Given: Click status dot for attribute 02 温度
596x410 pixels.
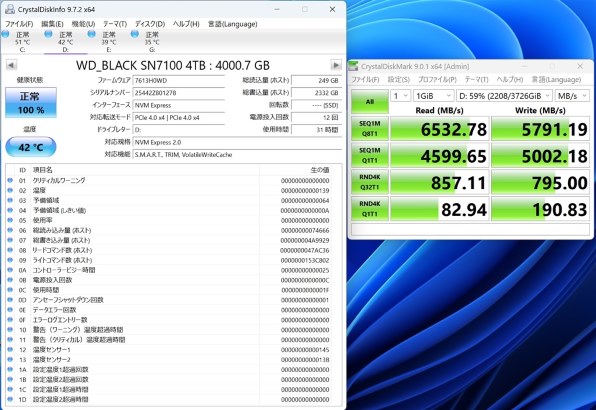Looking at the screenshot, I should (10, 190).
